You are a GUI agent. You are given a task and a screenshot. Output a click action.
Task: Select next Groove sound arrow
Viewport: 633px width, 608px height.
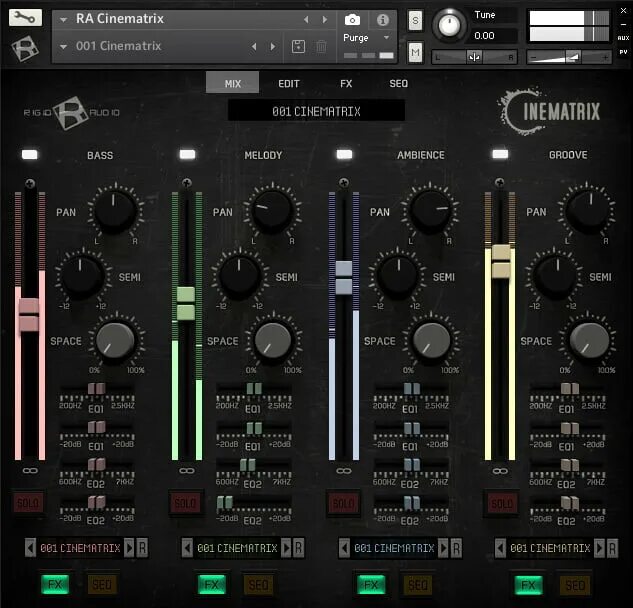pos(599,548)
